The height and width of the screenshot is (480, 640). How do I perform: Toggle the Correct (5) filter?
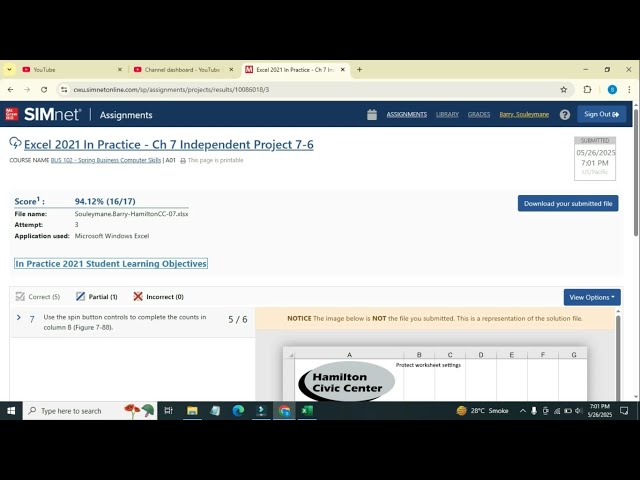coord(38,297)
